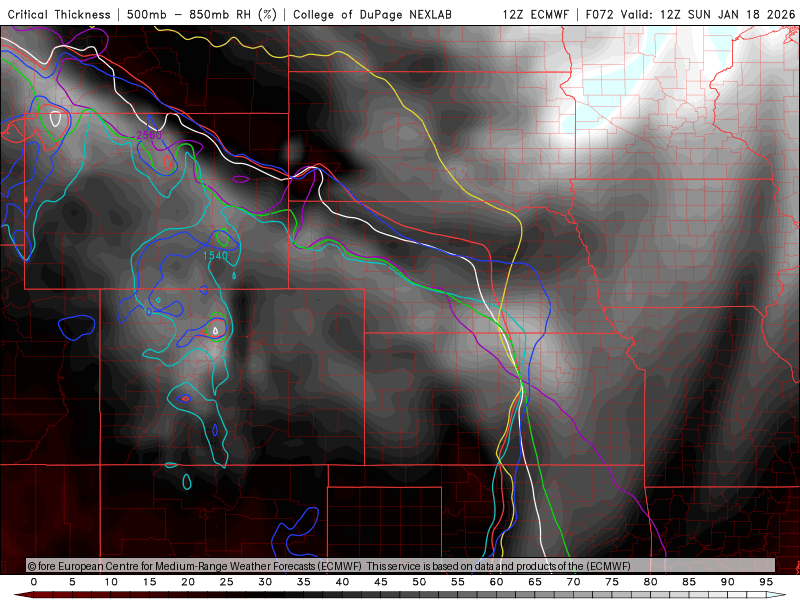Click the "45" value on the color scale
This screenshot has width=800, height=600.
[381, 582]
